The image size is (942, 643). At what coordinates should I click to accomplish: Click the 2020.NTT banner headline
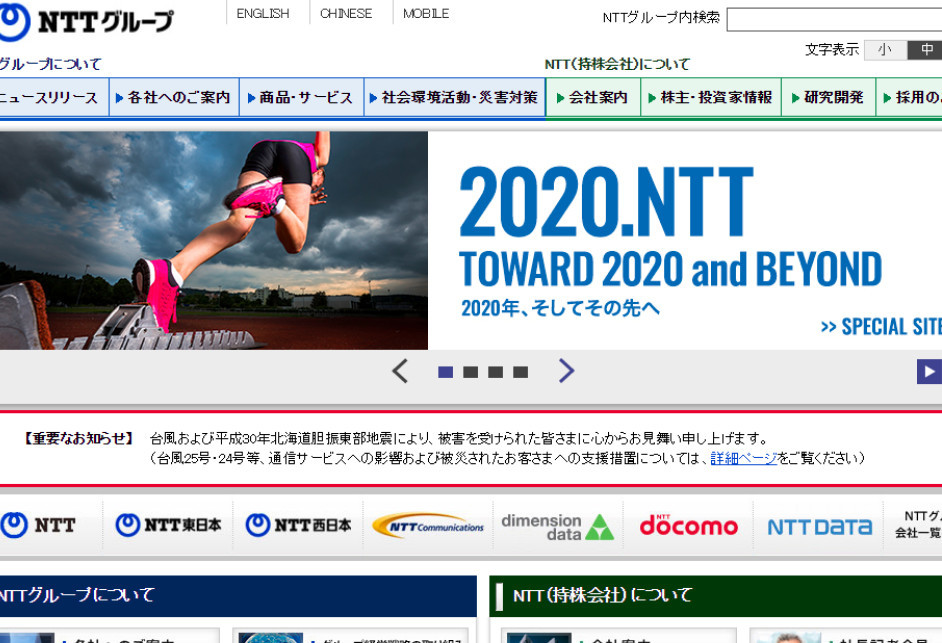(x=607, y=203)
